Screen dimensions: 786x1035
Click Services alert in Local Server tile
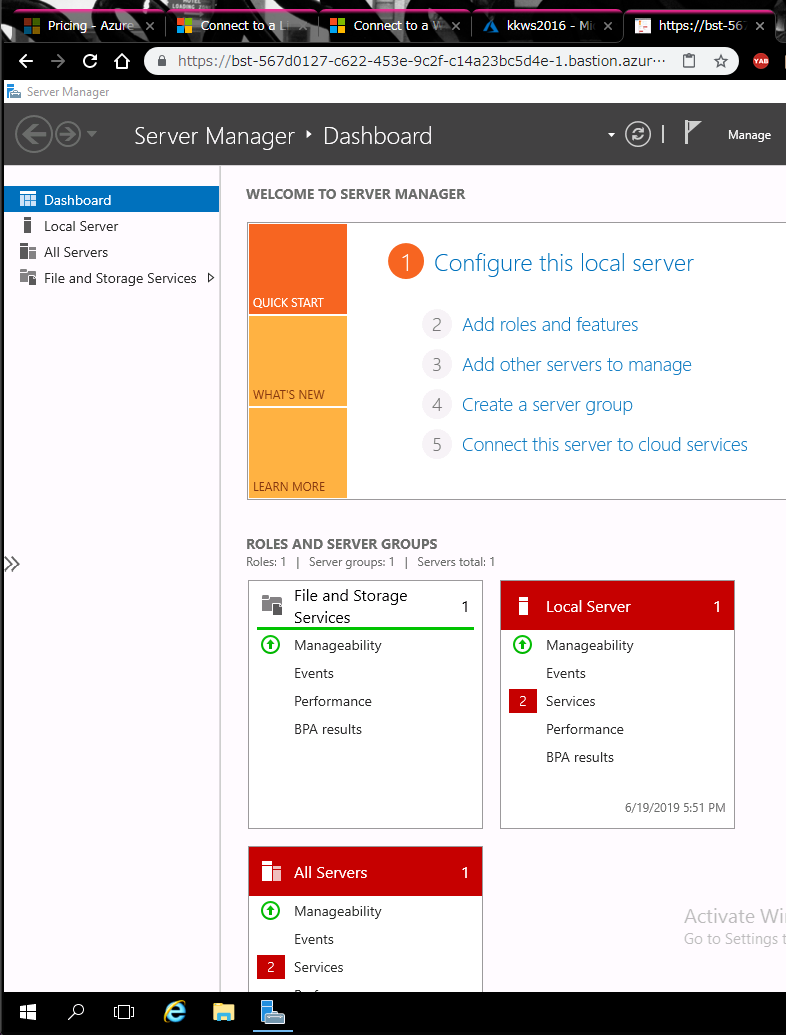[570, 701]
